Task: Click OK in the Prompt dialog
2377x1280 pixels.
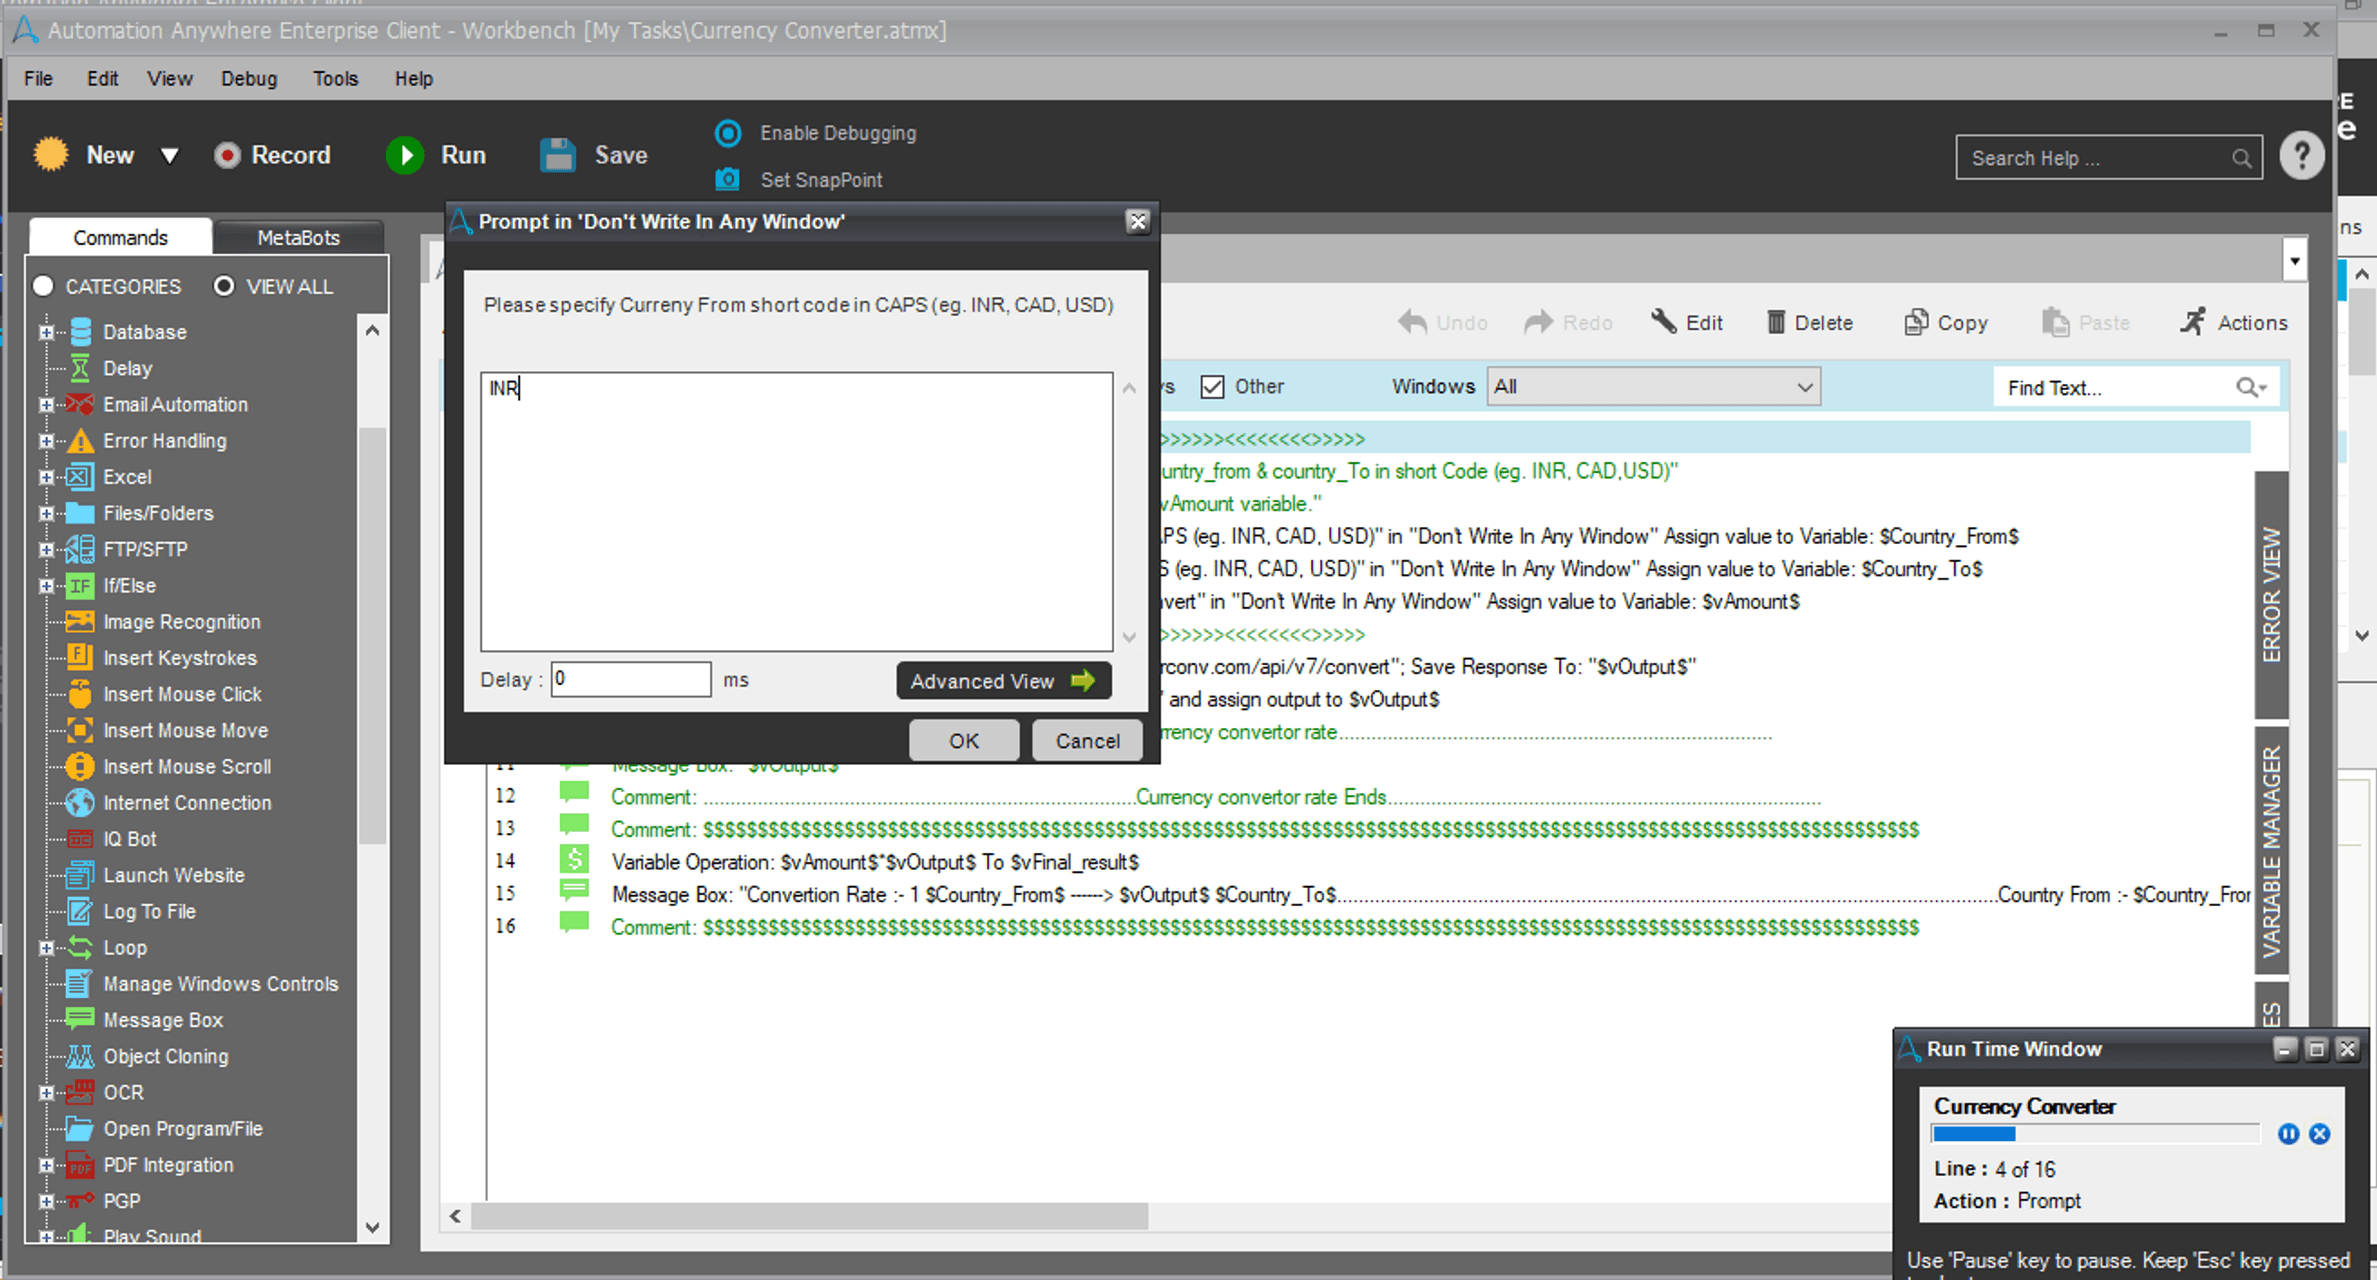Action: click(964, 741)
